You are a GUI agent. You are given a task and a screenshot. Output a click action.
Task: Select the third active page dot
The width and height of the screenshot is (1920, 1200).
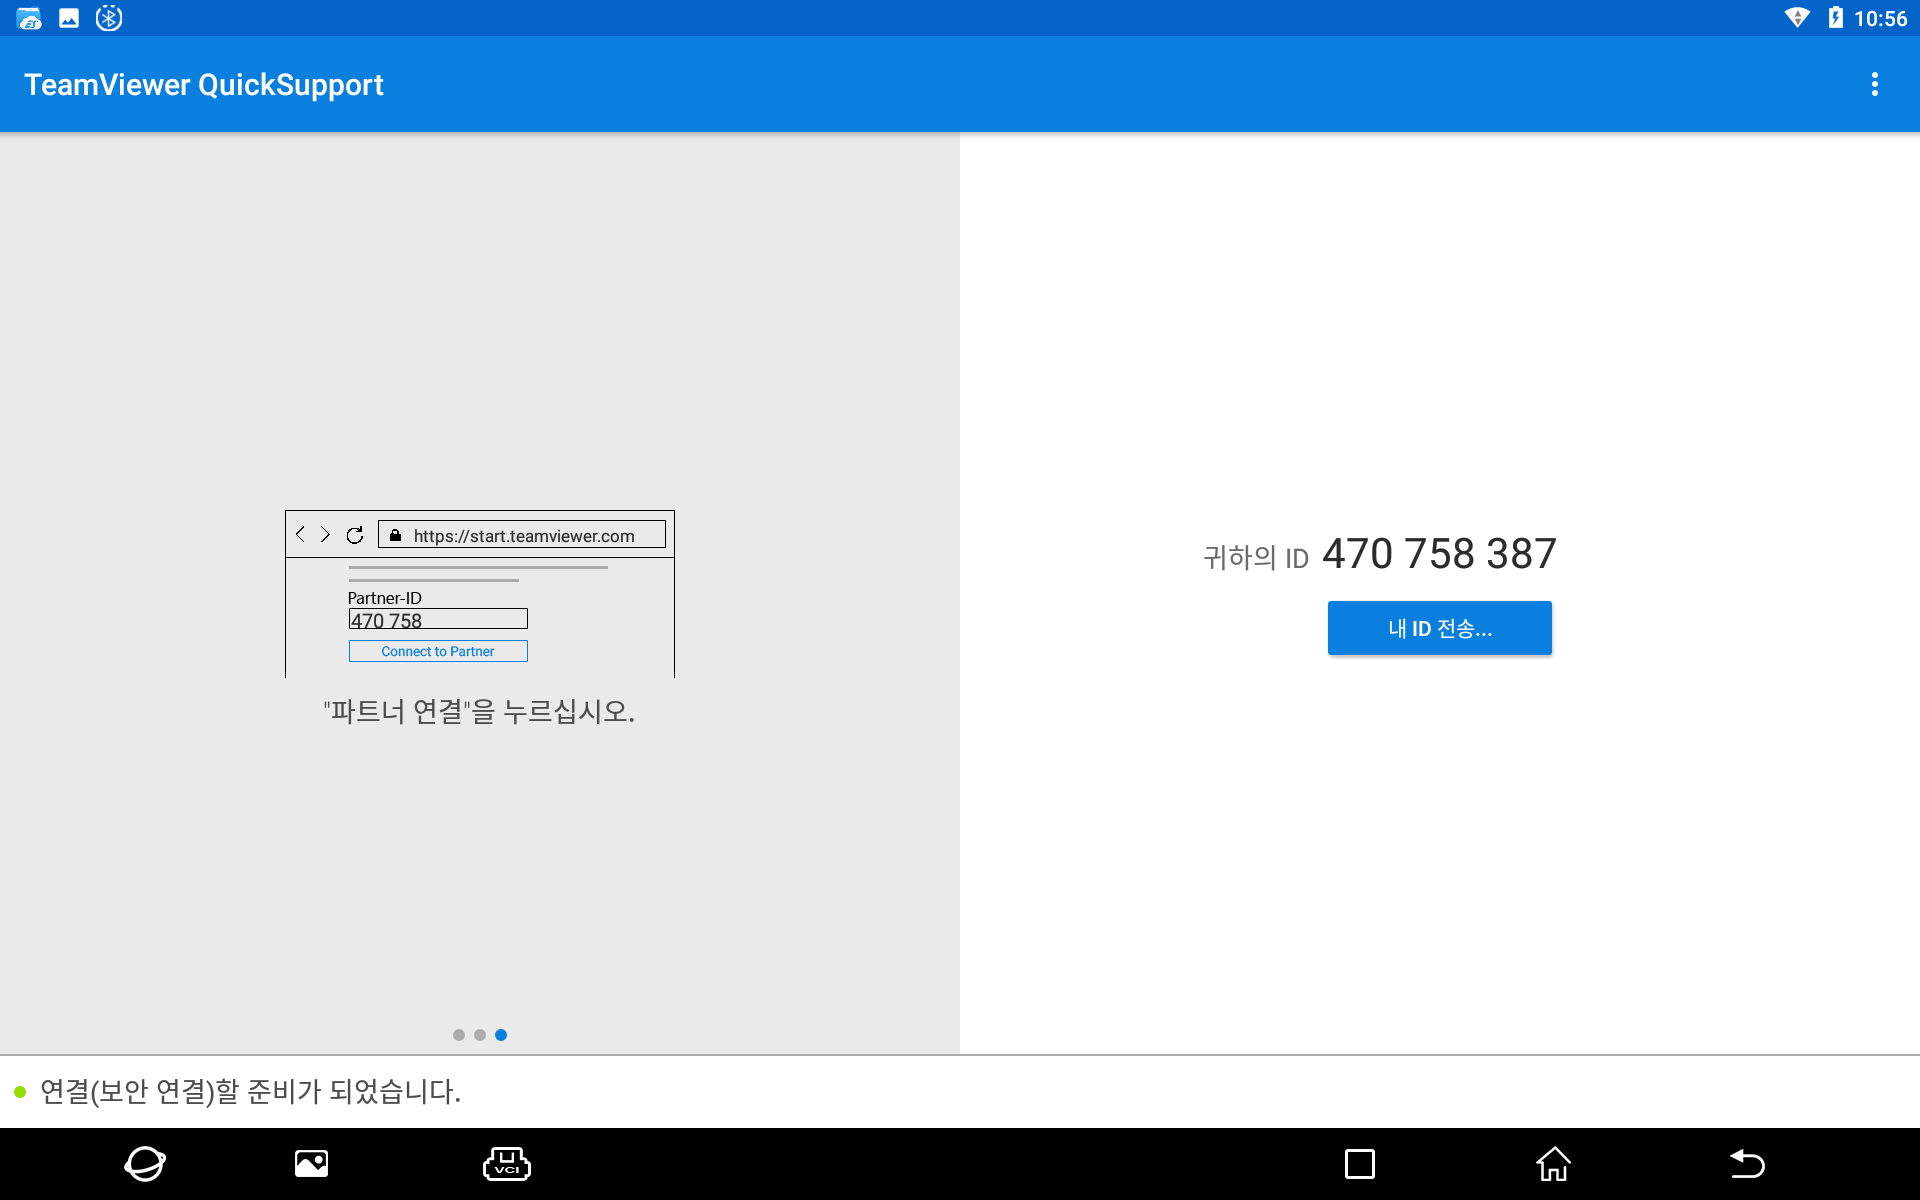click(x=501, y=1035)
